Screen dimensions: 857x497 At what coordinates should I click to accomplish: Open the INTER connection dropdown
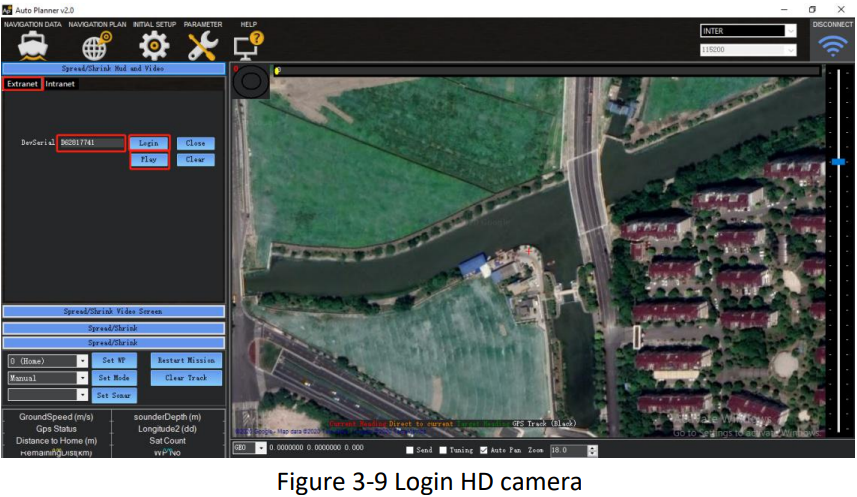pos(790,31)
